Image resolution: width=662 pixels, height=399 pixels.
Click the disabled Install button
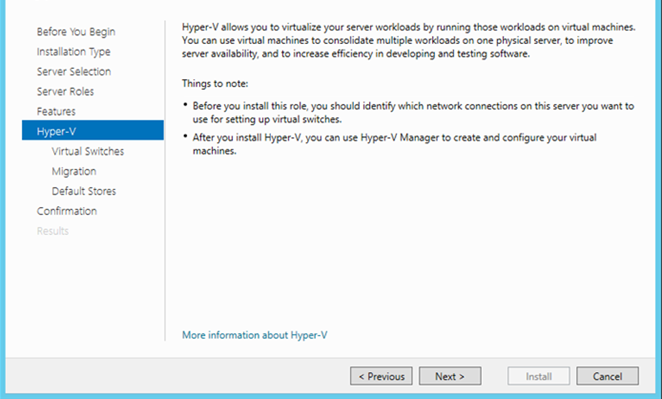click(x=539, y=376)
